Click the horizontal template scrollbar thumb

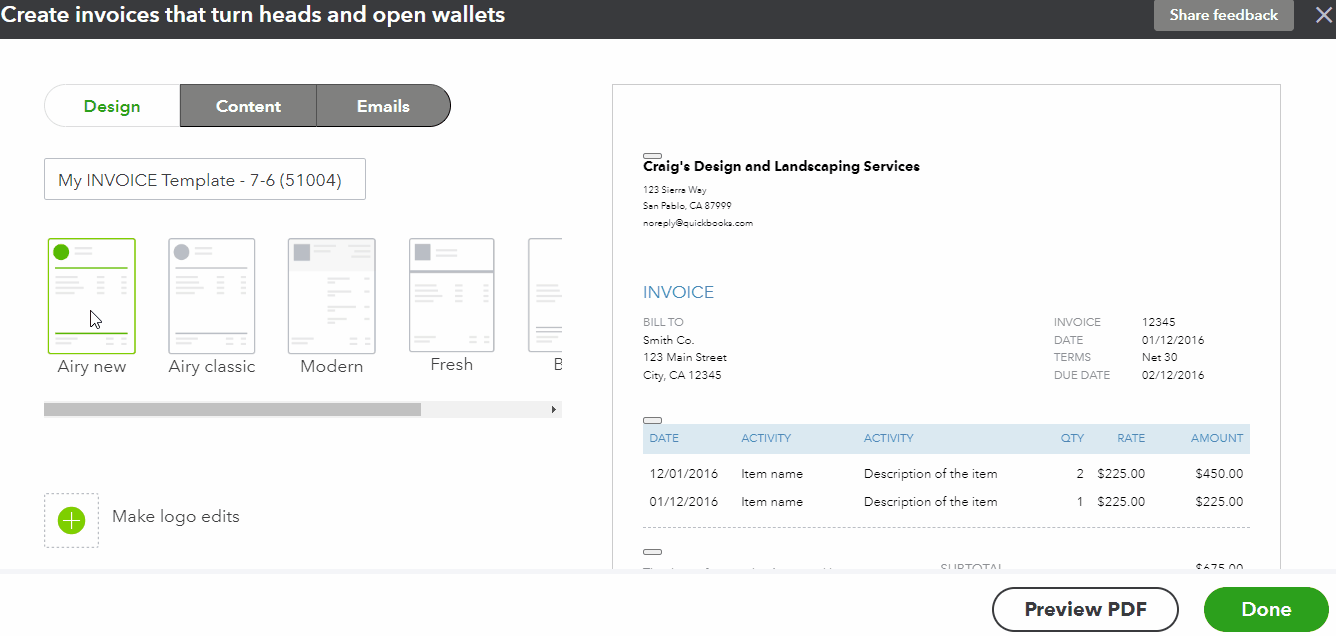click(232, 409)
